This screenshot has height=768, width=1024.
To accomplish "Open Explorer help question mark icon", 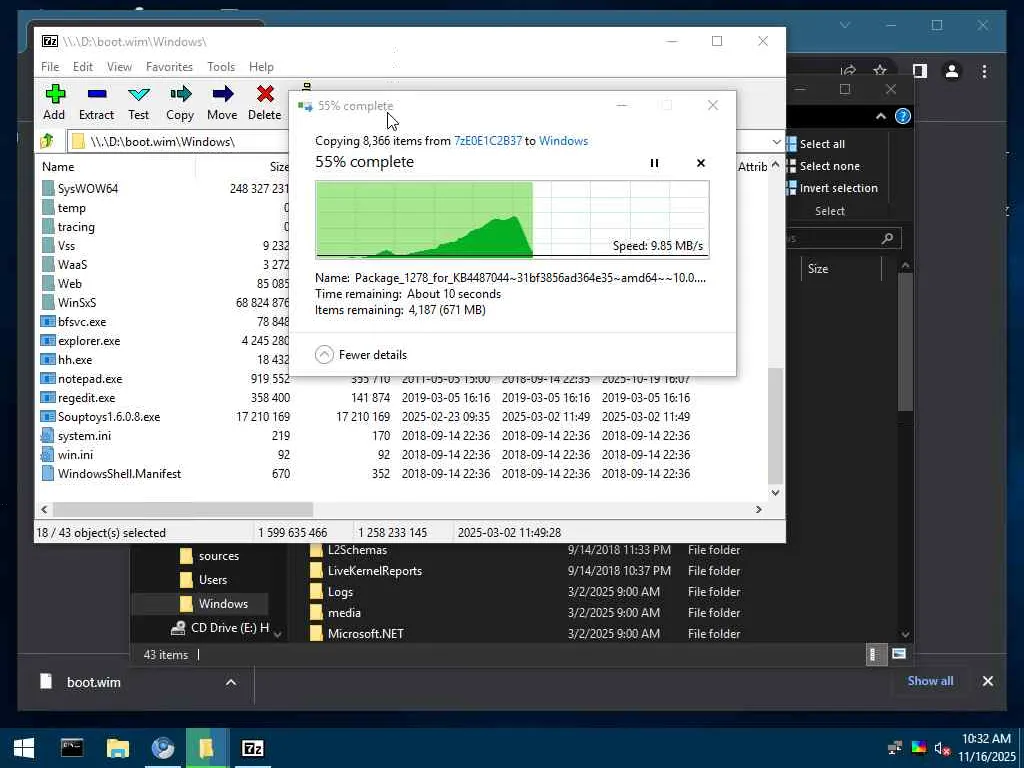I will [903, 116].
